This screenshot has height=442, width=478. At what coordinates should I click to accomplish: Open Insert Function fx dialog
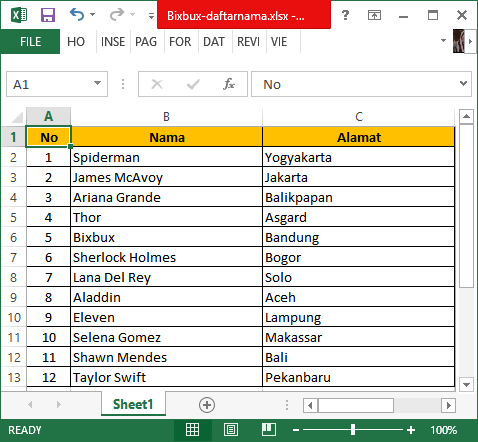coord(229,84)
